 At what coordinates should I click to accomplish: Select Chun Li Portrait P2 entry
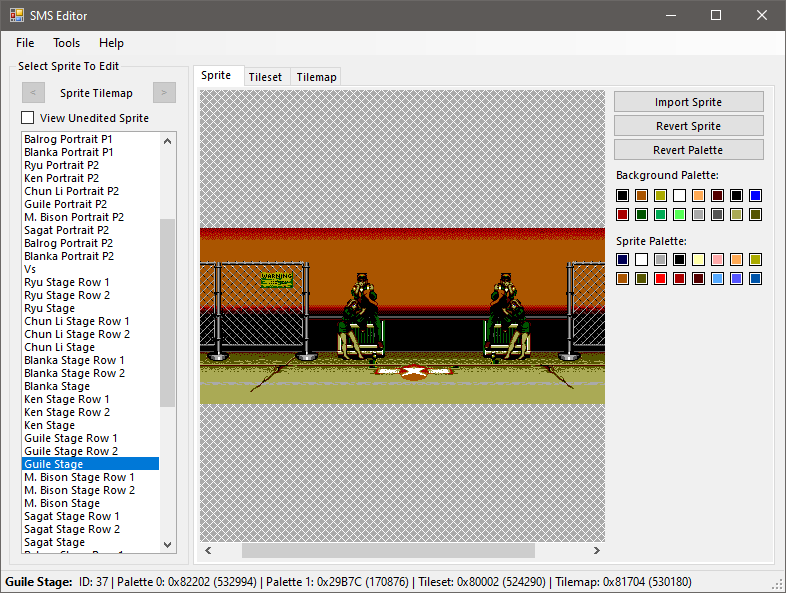tap(91, 191)
